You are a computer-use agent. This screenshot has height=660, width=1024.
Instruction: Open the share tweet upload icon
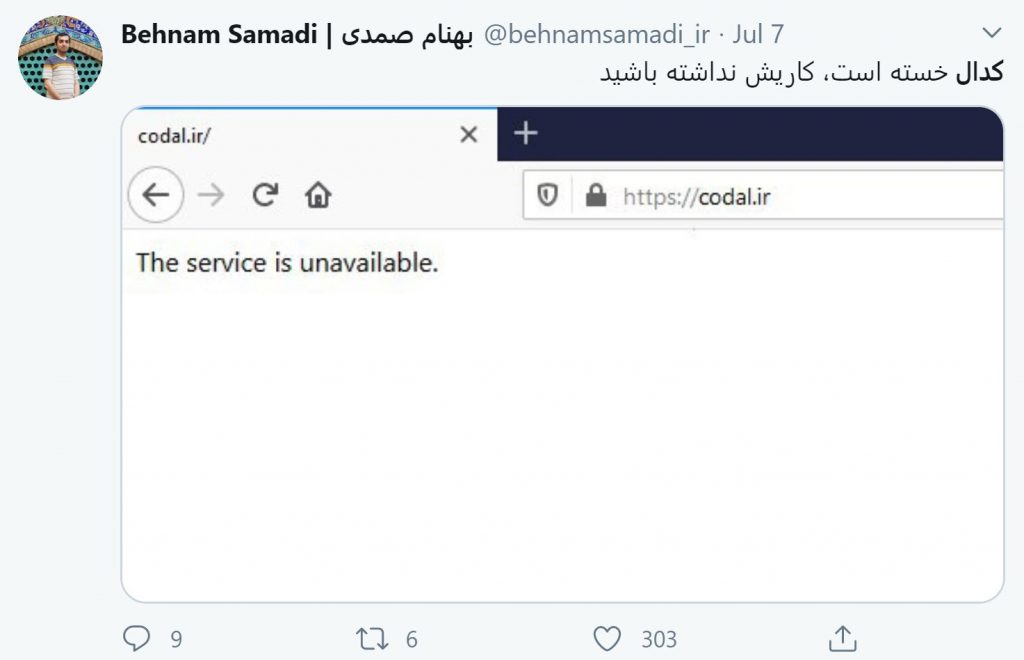[842, 638]
